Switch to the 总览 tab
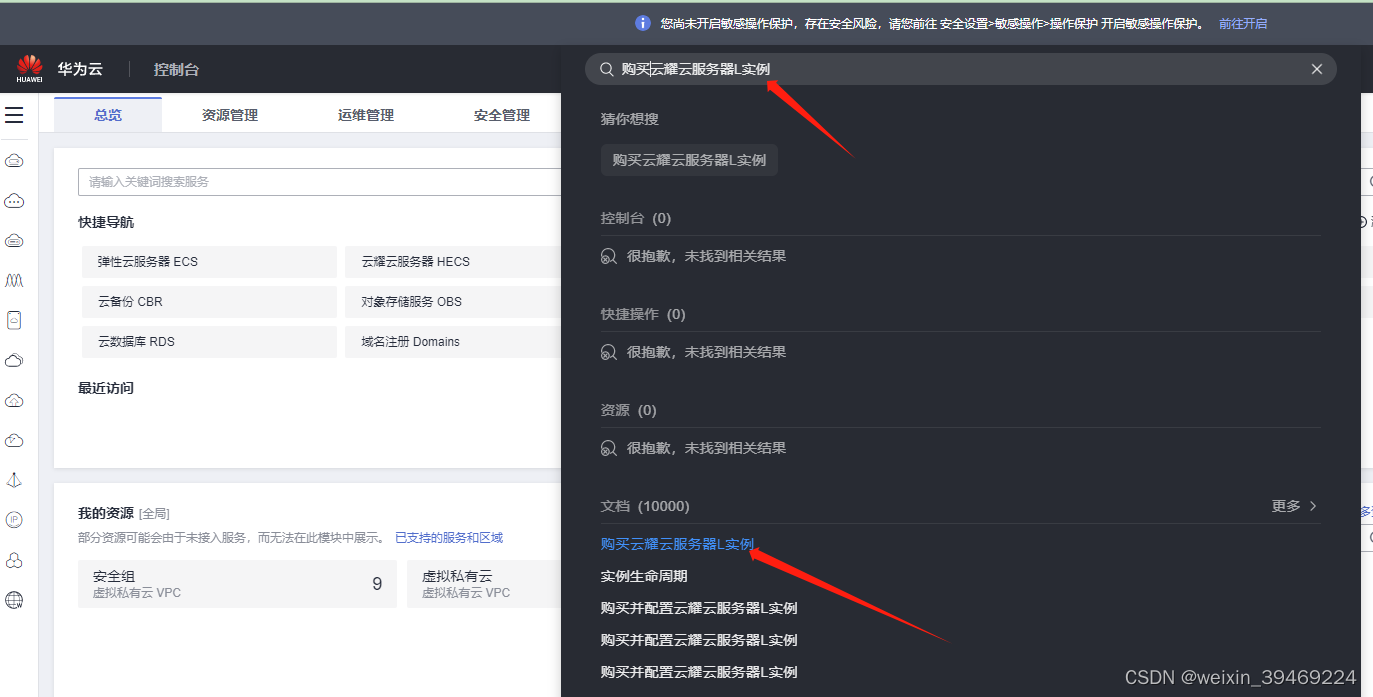This screenshot has height=697, width=1373. [x=108, y=115]
